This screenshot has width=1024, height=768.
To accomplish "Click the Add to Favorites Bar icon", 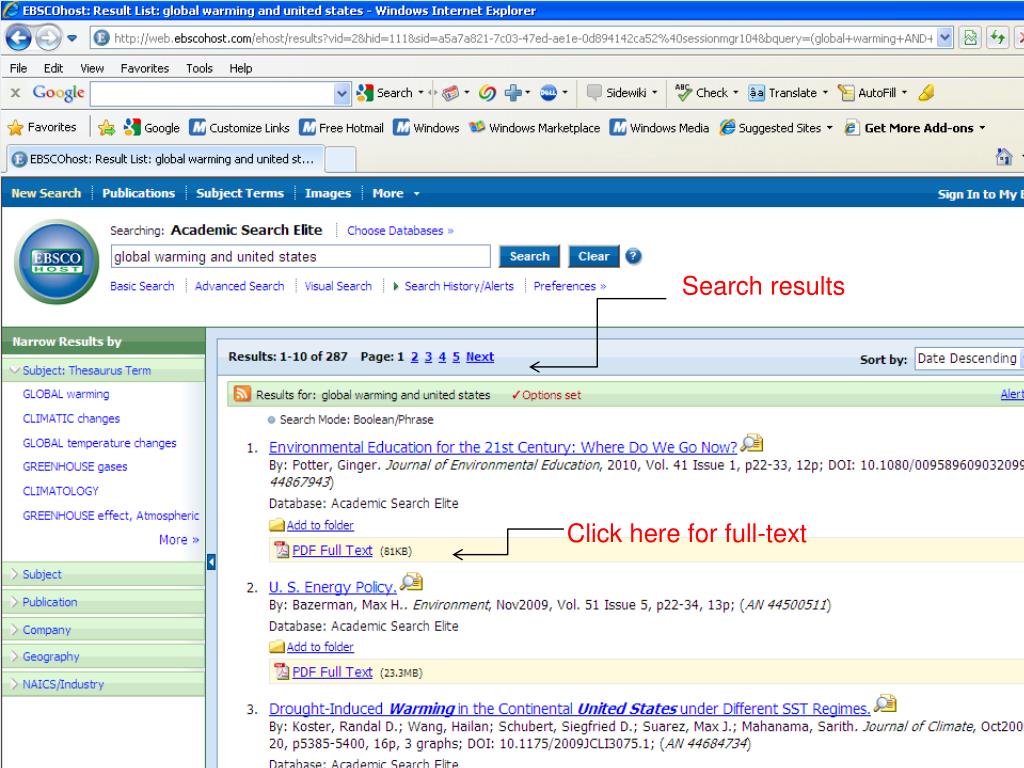I will pyautogui.click(x=106, y=127).
